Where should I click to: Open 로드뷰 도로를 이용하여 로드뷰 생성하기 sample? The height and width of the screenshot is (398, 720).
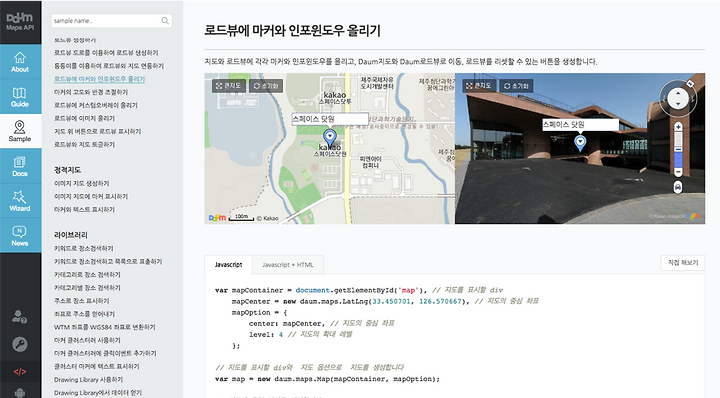coord(106,53)
